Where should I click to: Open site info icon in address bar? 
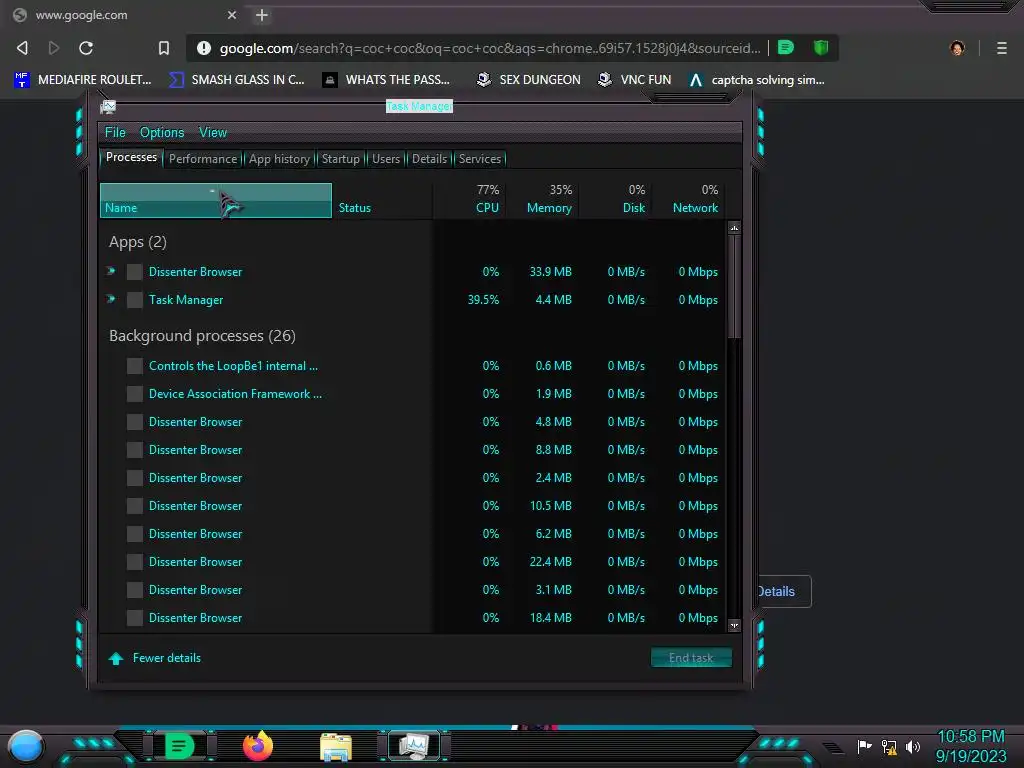[204, 48]
